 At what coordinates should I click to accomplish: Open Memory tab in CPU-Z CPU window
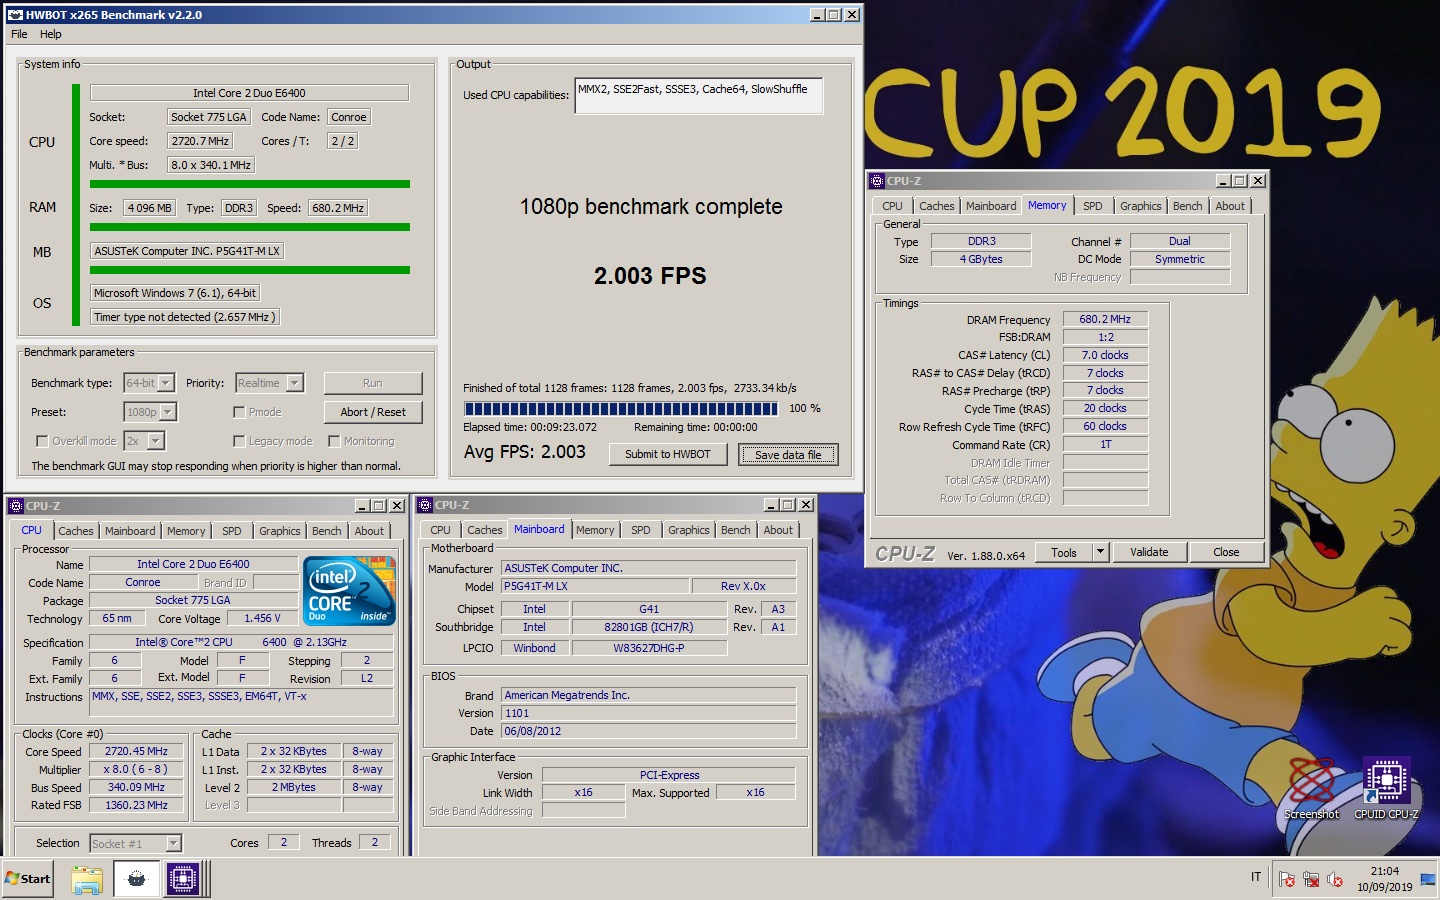coord(186,531)
